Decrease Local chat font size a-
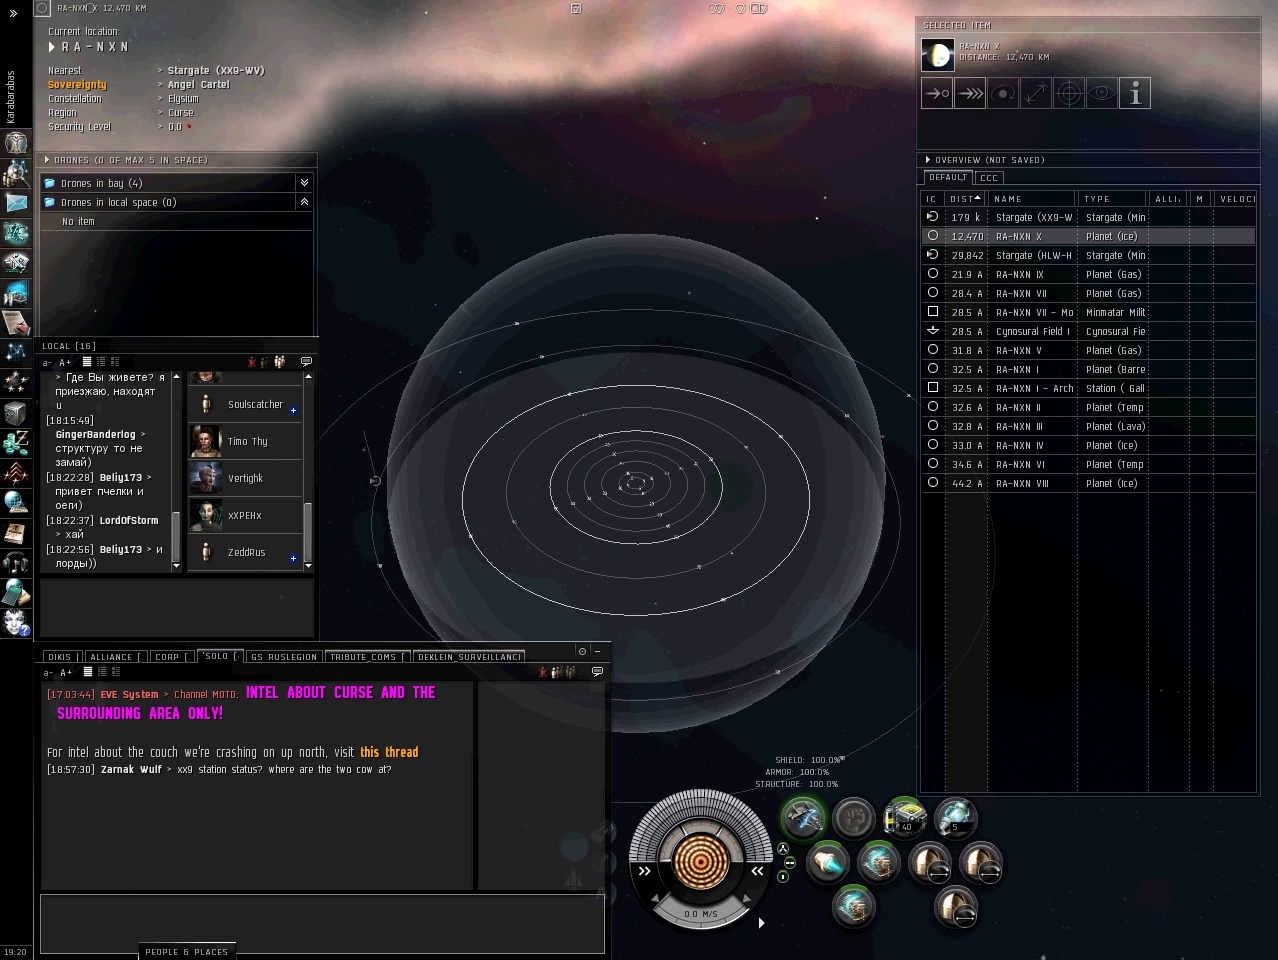1278x960 pixels. coord(47,363)
